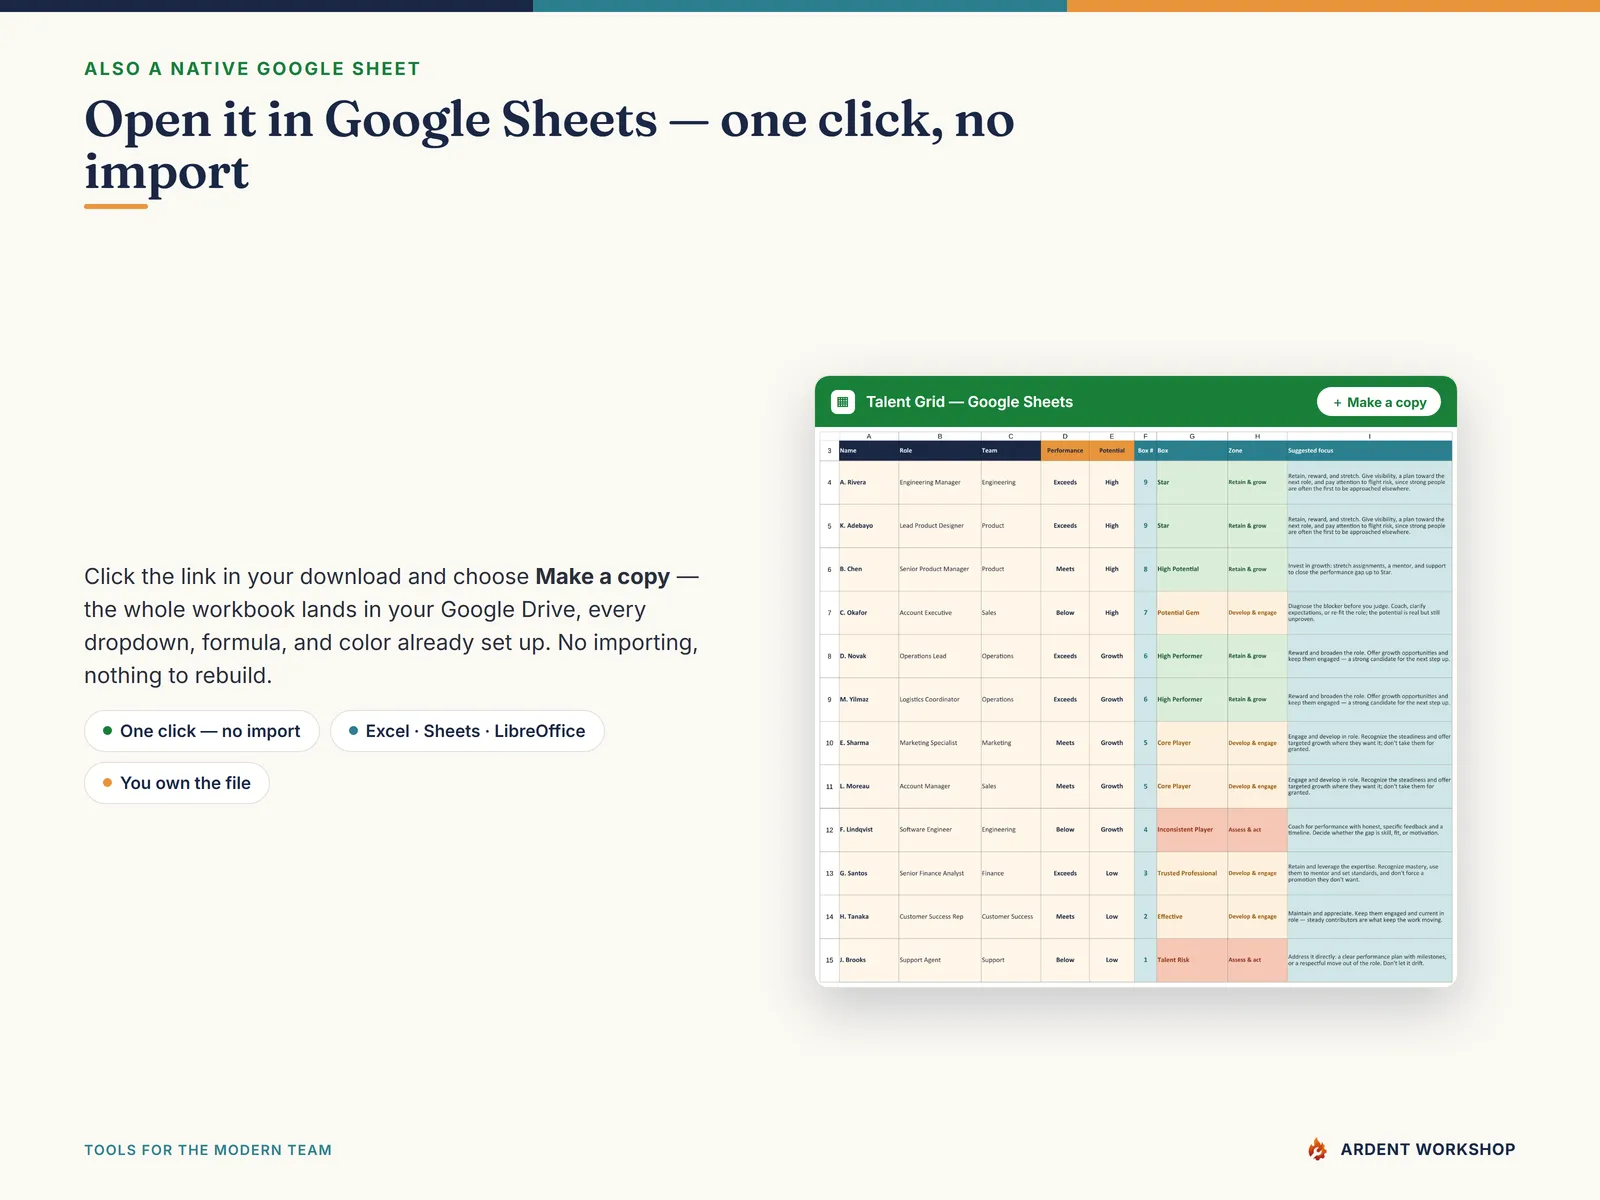Click the Lead Product Designer role cell
Image resolution: width=1600 pixels, height=1200 pixels.
tap(940, 526)
